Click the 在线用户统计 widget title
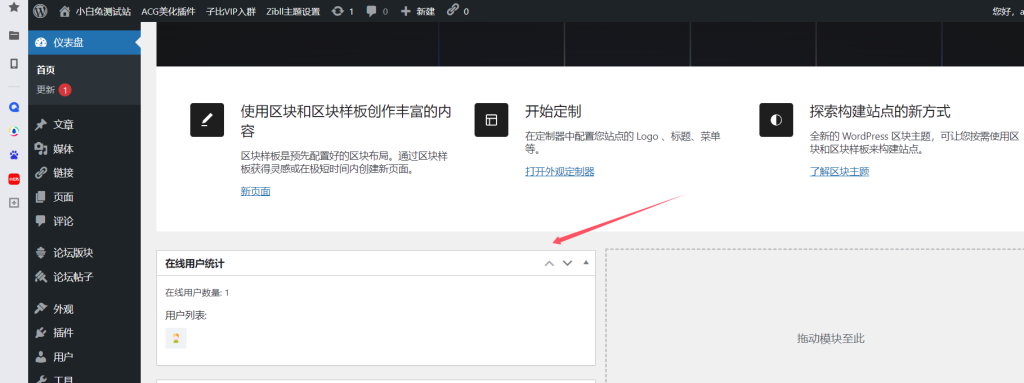The height and width of the screenshot is (383, 1024). tap(195, 263)
